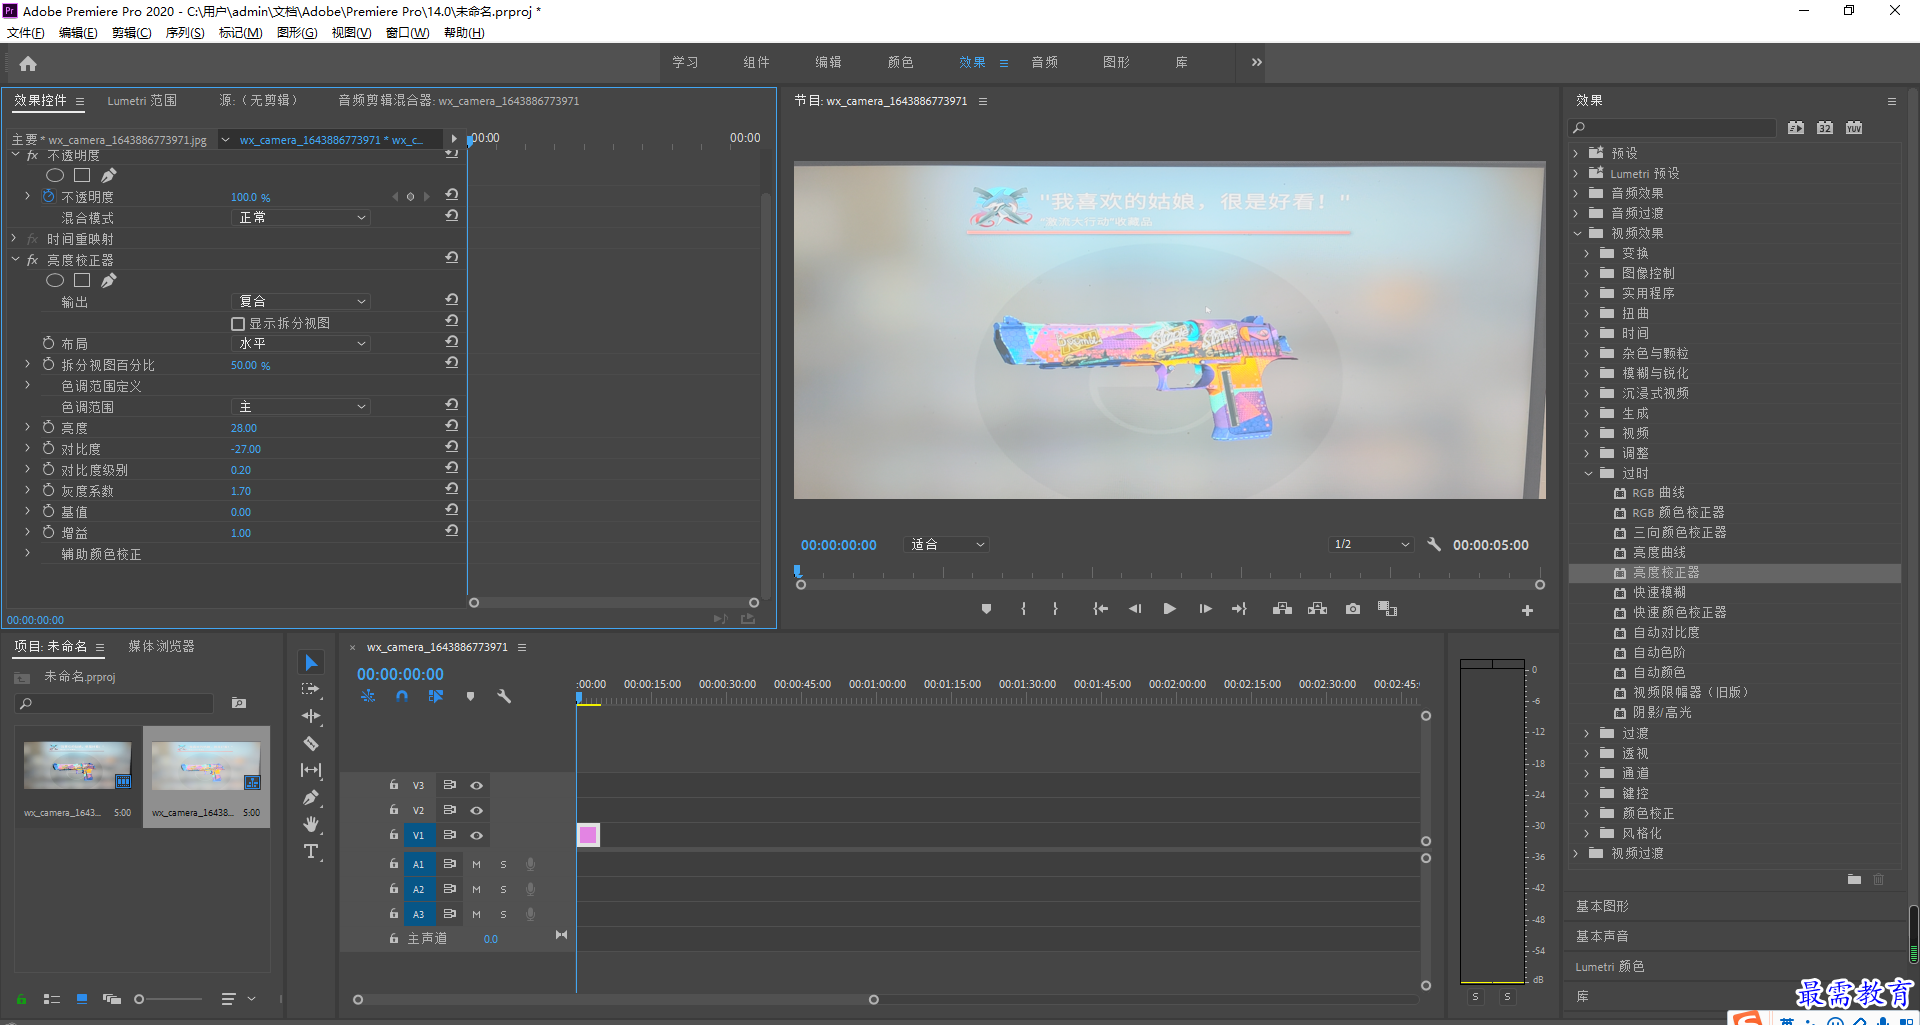This screenshot has width=1920, height=1025.
Task: Open the 布局 水平 dropdown
Action: point(301,343)
